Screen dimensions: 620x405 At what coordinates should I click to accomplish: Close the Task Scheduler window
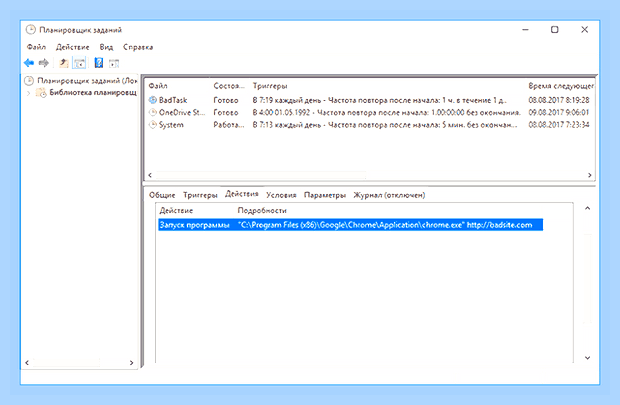584,30
